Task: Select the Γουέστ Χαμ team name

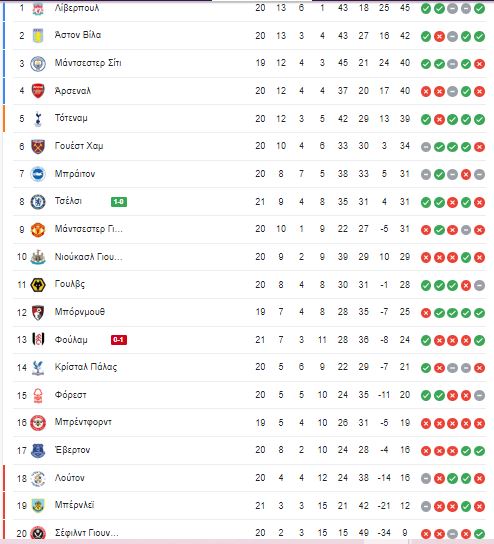Action: click(x=79, y=146)
